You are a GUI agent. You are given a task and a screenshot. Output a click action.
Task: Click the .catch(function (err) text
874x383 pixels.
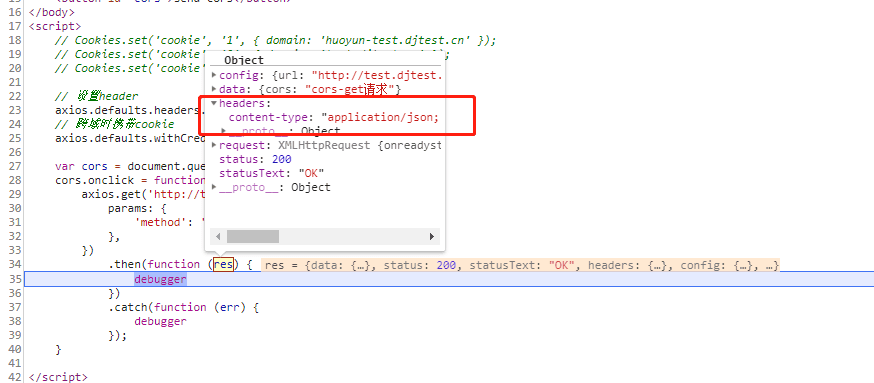click(x=183, y=307)
